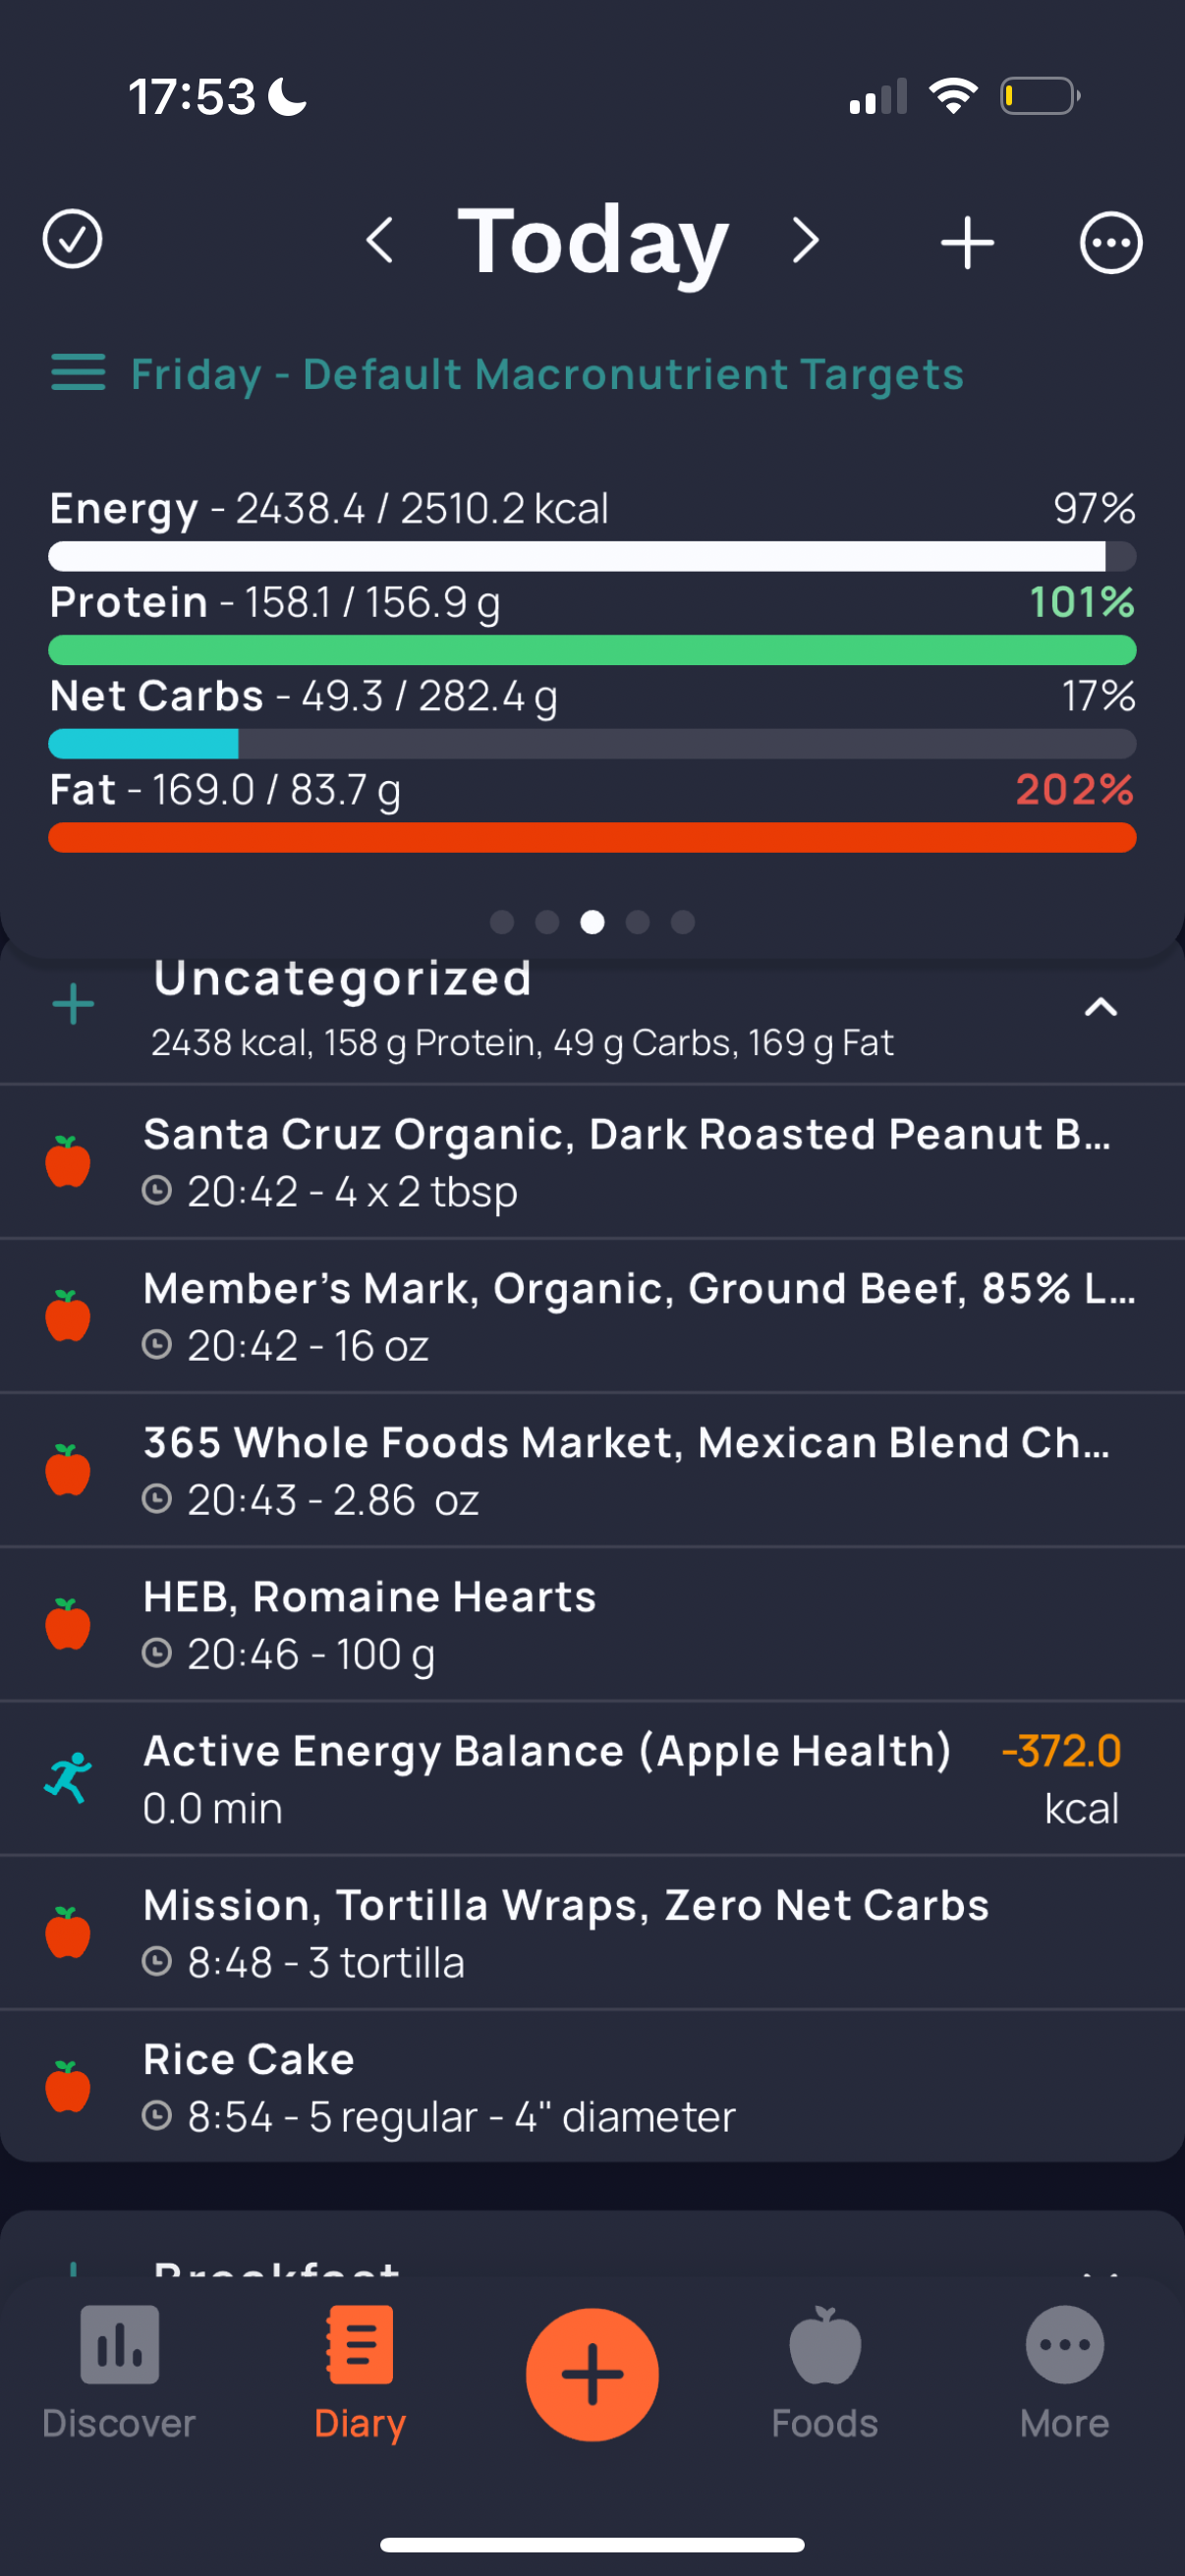Go to next day with right arrow

pyautogui.click(x=805, y=241)
